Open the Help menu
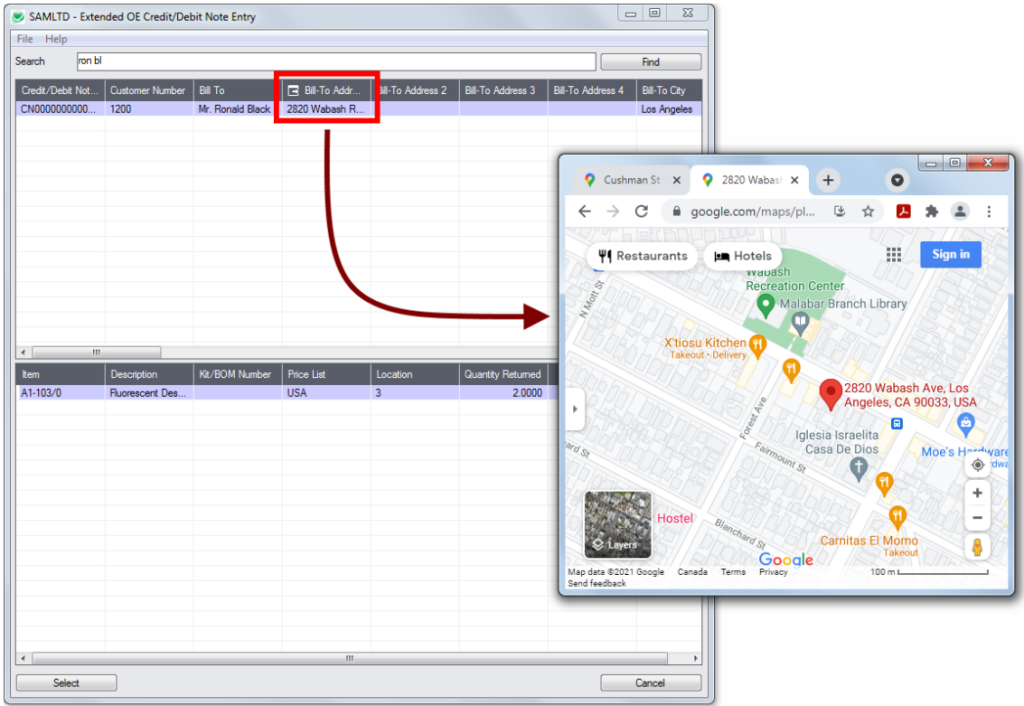 (56, 39)
